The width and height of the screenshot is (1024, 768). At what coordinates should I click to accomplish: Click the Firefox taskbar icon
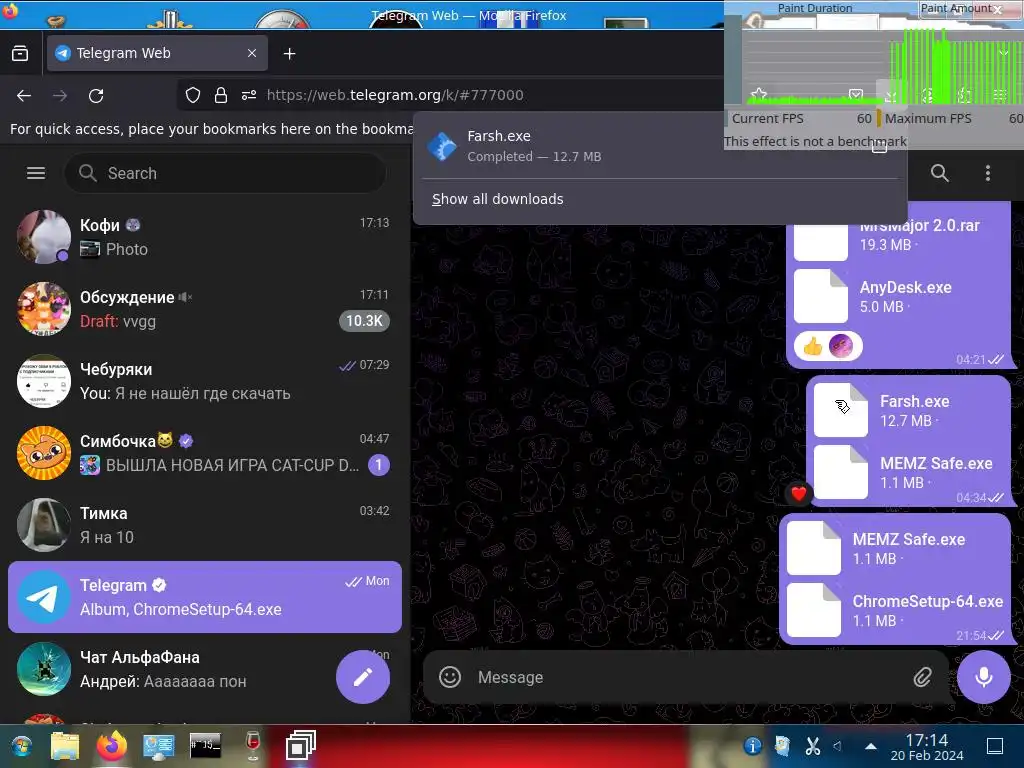[x=112, y=746]
